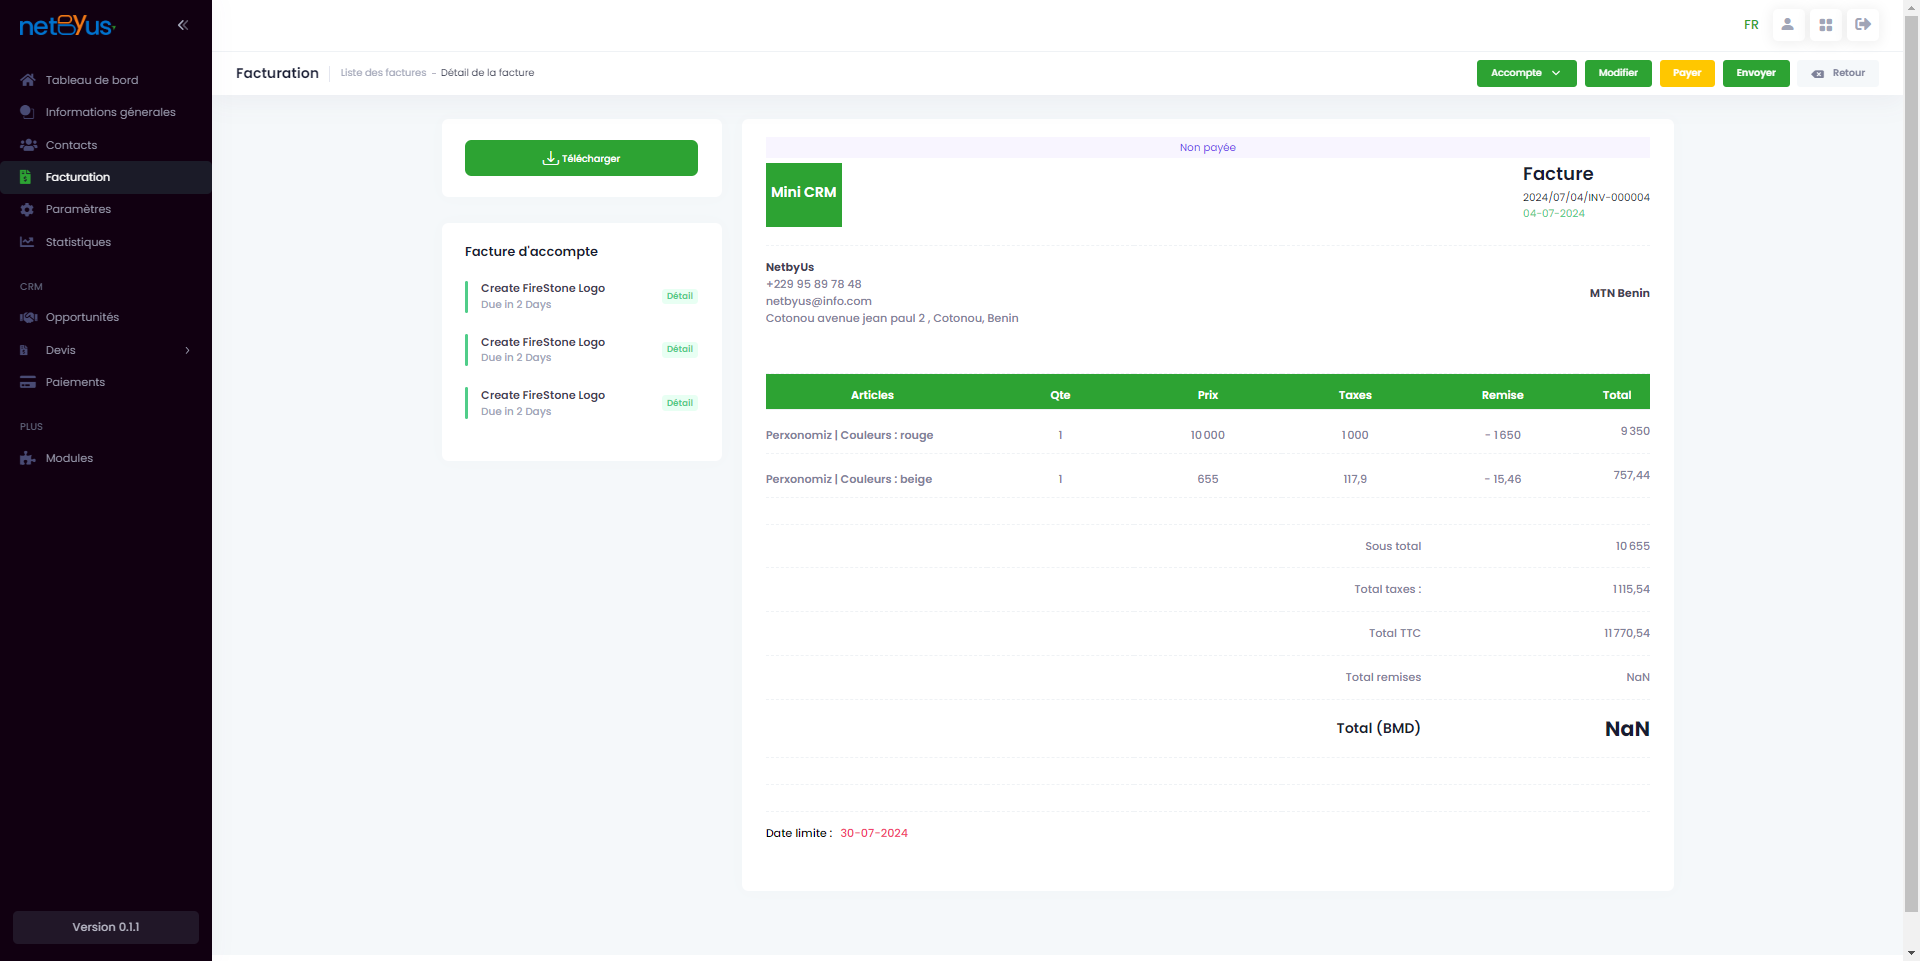Screen dimensions: 1920x961
Task: Collapse the sidebar with the double-chevron icon
Action: pyautogui.click(x=183, y=25)
